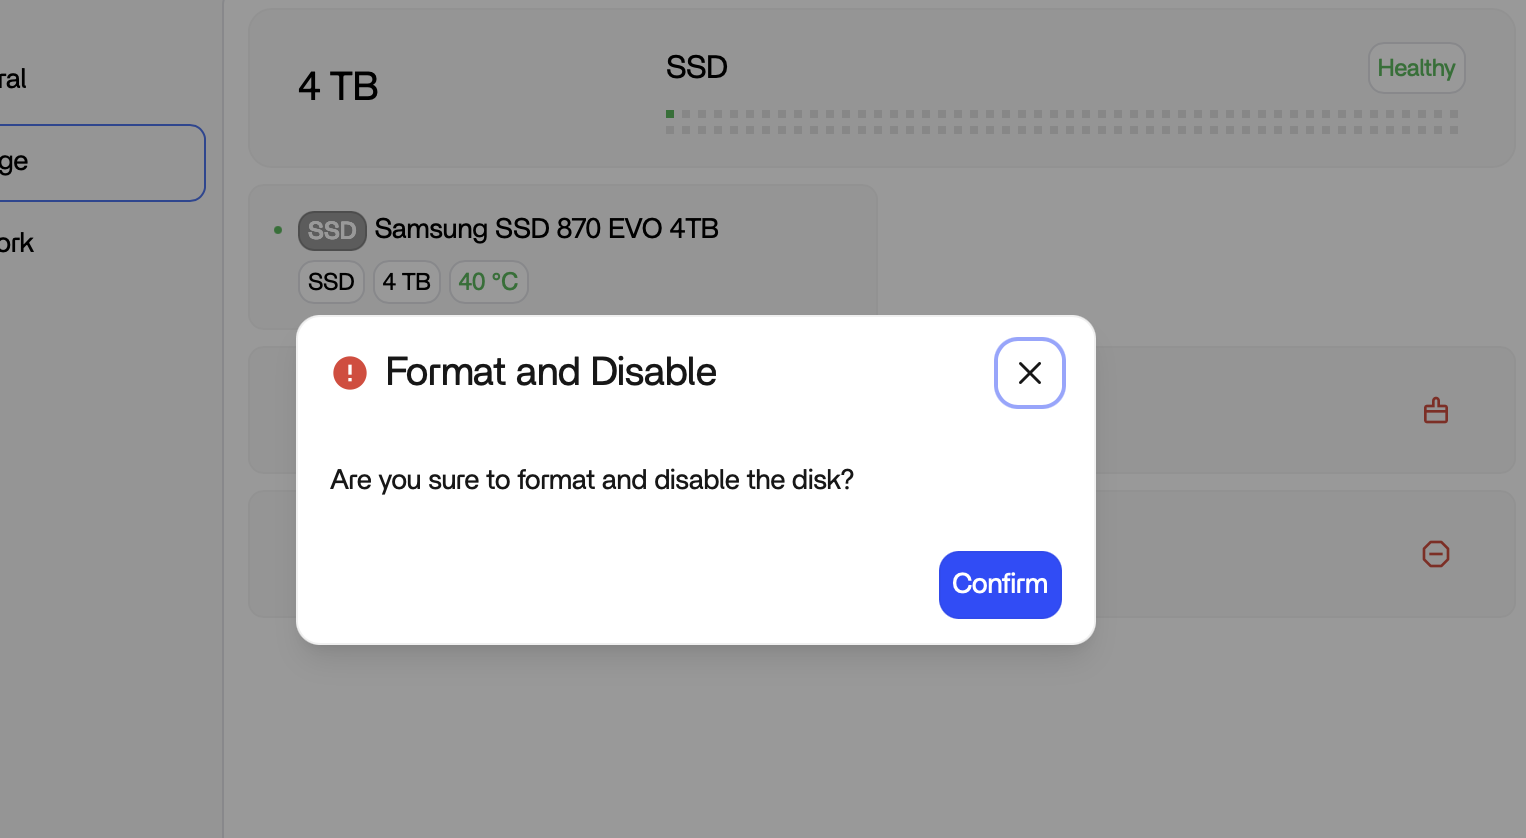Viewport: 1526px width, 838px height.
Task: Click the large 4 TB capacity heading
Action: click(x=338, y=87)
